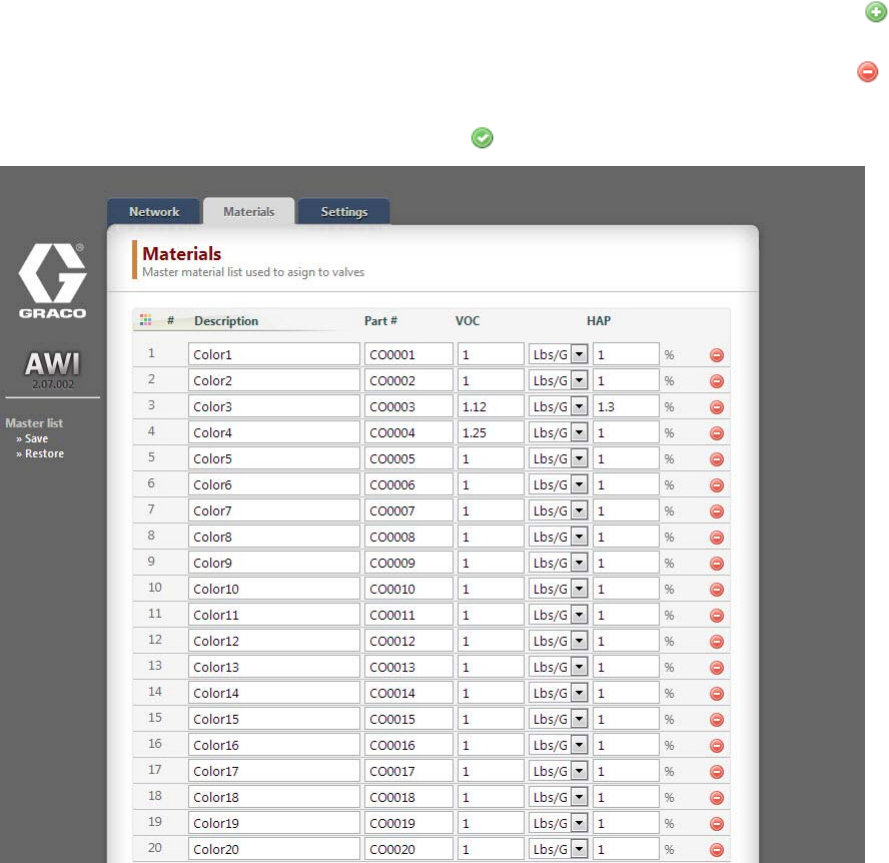This screenshot has width=889, height=863.
Task: Click the Description field containing Color13
Action: pos(274,667)
